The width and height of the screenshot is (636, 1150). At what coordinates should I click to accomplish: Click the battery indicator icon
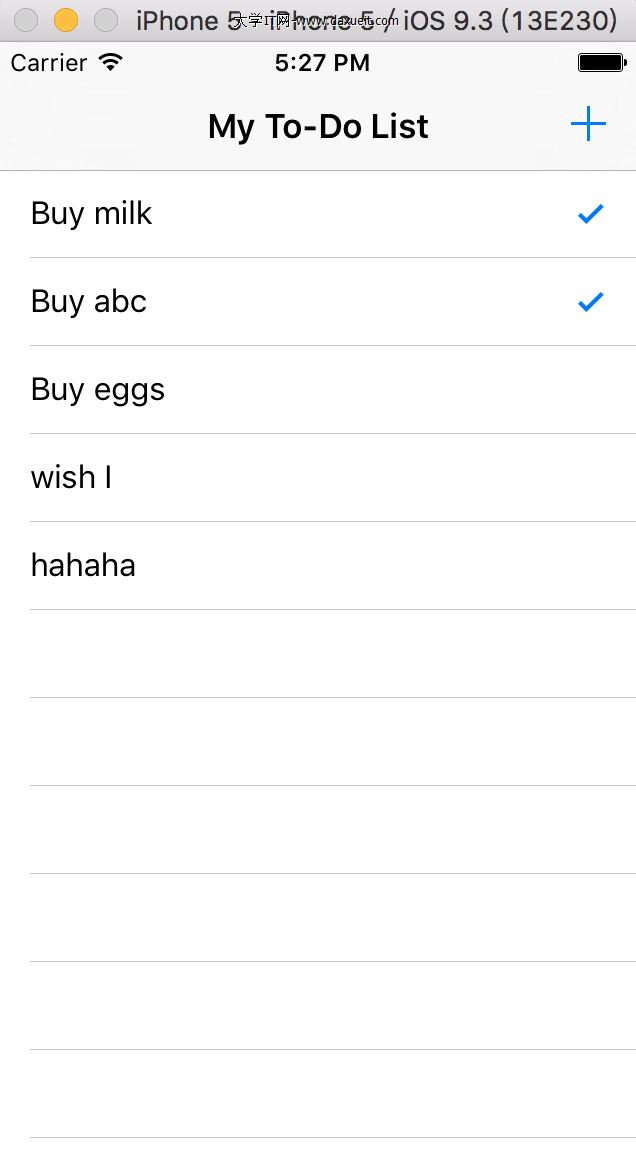coord(601,62)
